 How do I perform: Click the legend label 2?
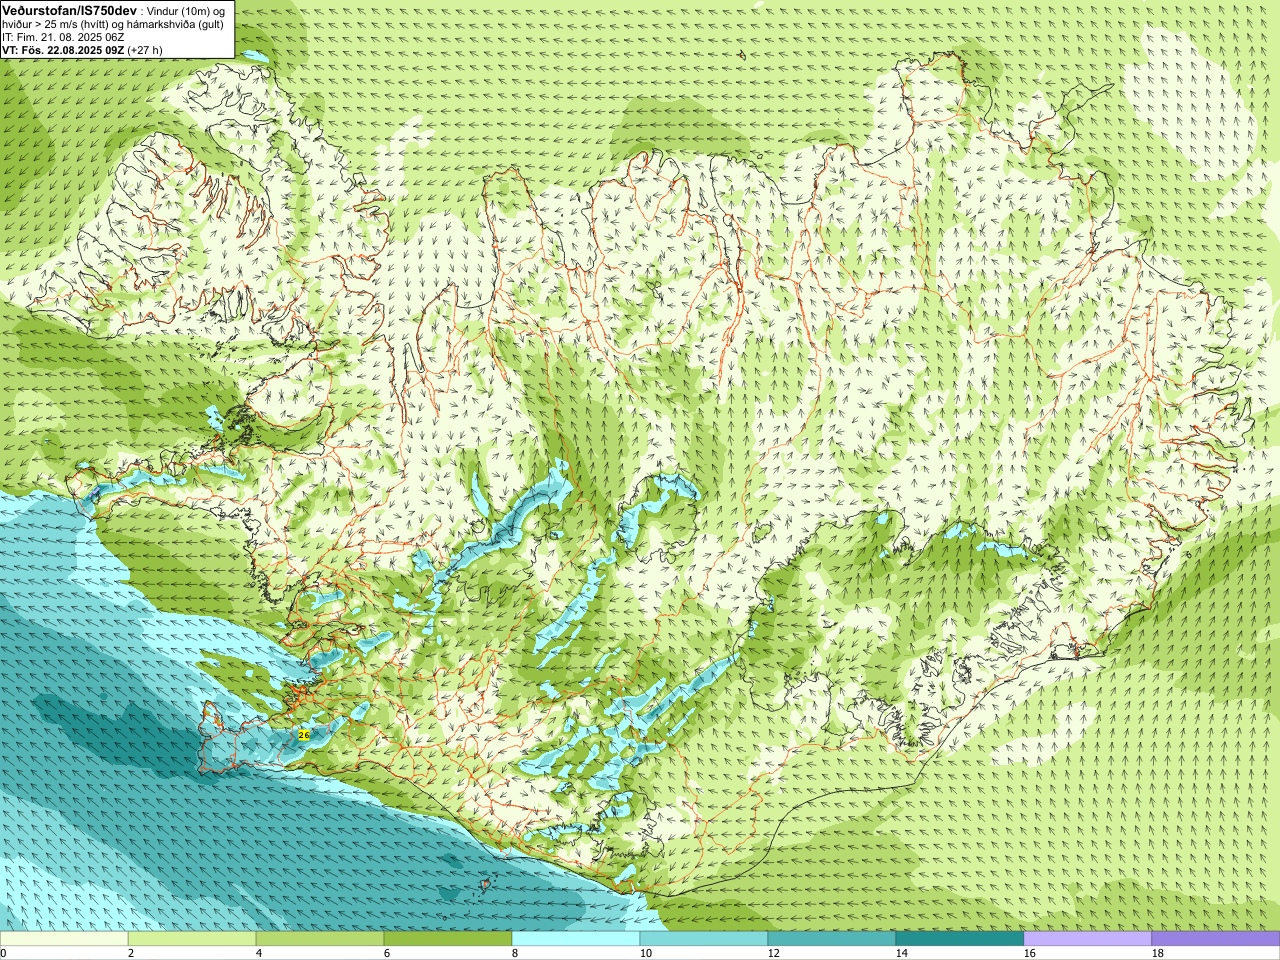[131, 954]
